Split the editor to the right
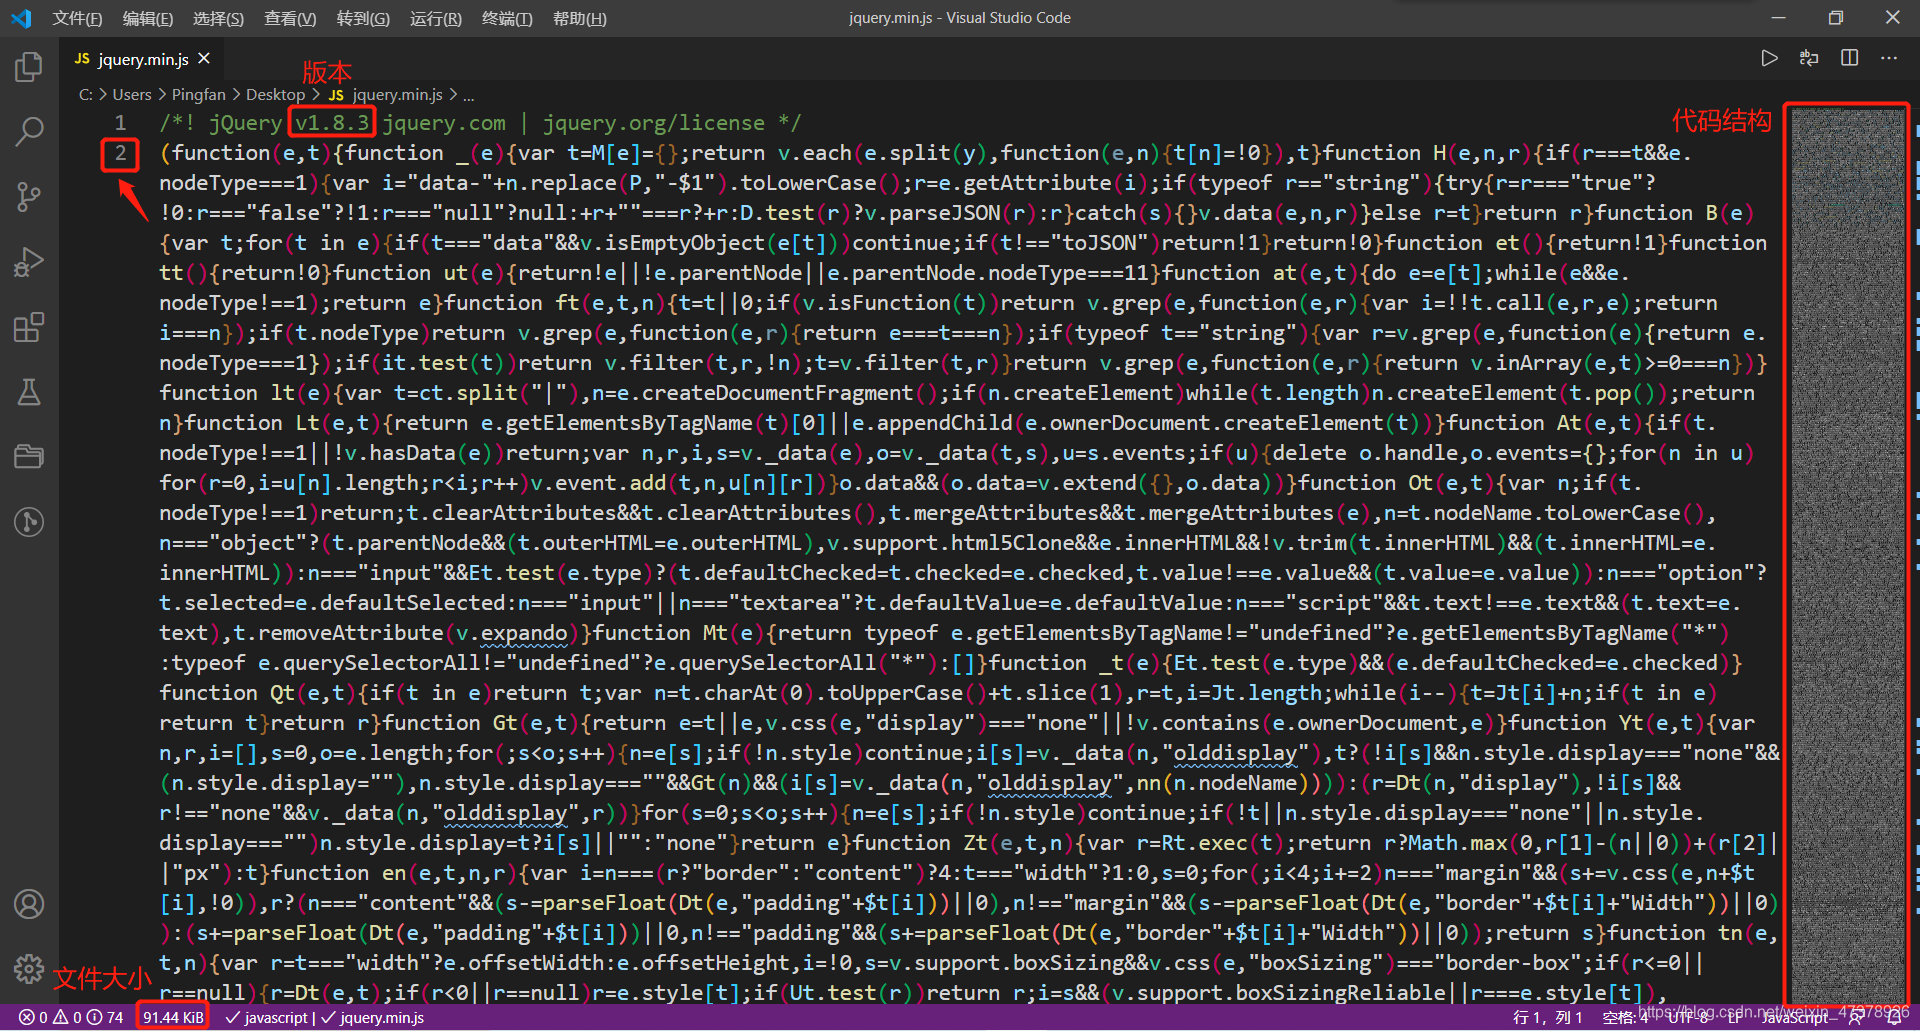 coord(1849,58)
